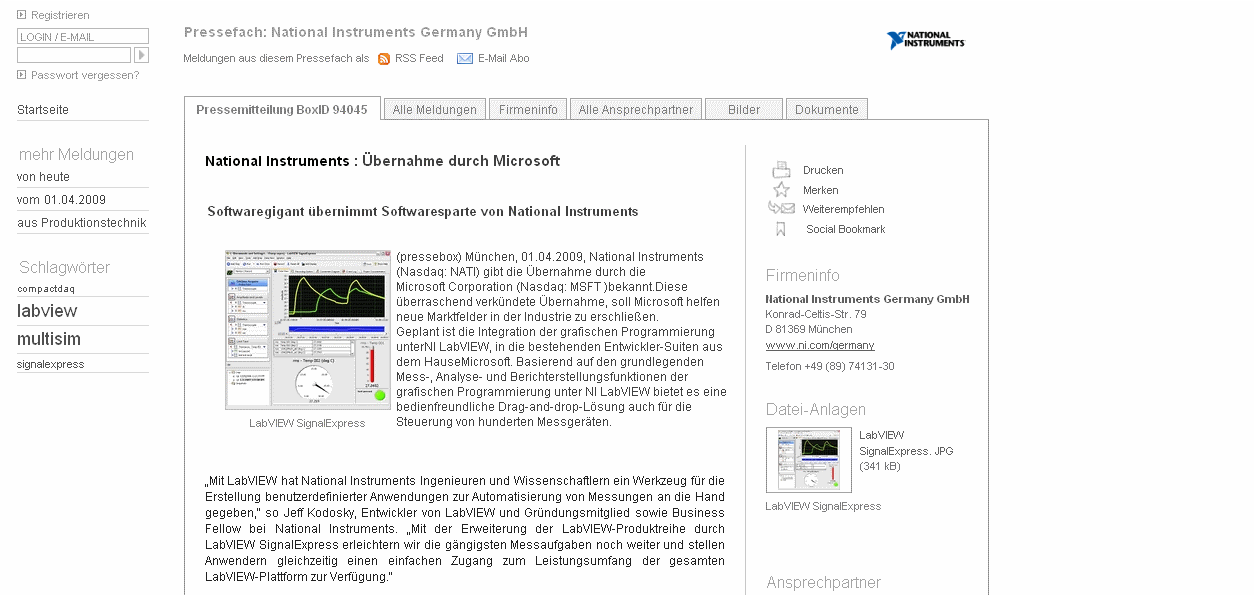Open messages von heute

tap(44, 177)
